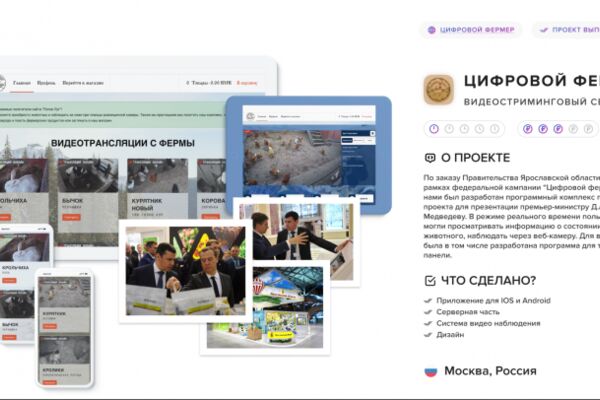Tap the orange button under КРОЛЬЧИХА on the back phone
Screen dimensions: 600x400
point(9,280)
